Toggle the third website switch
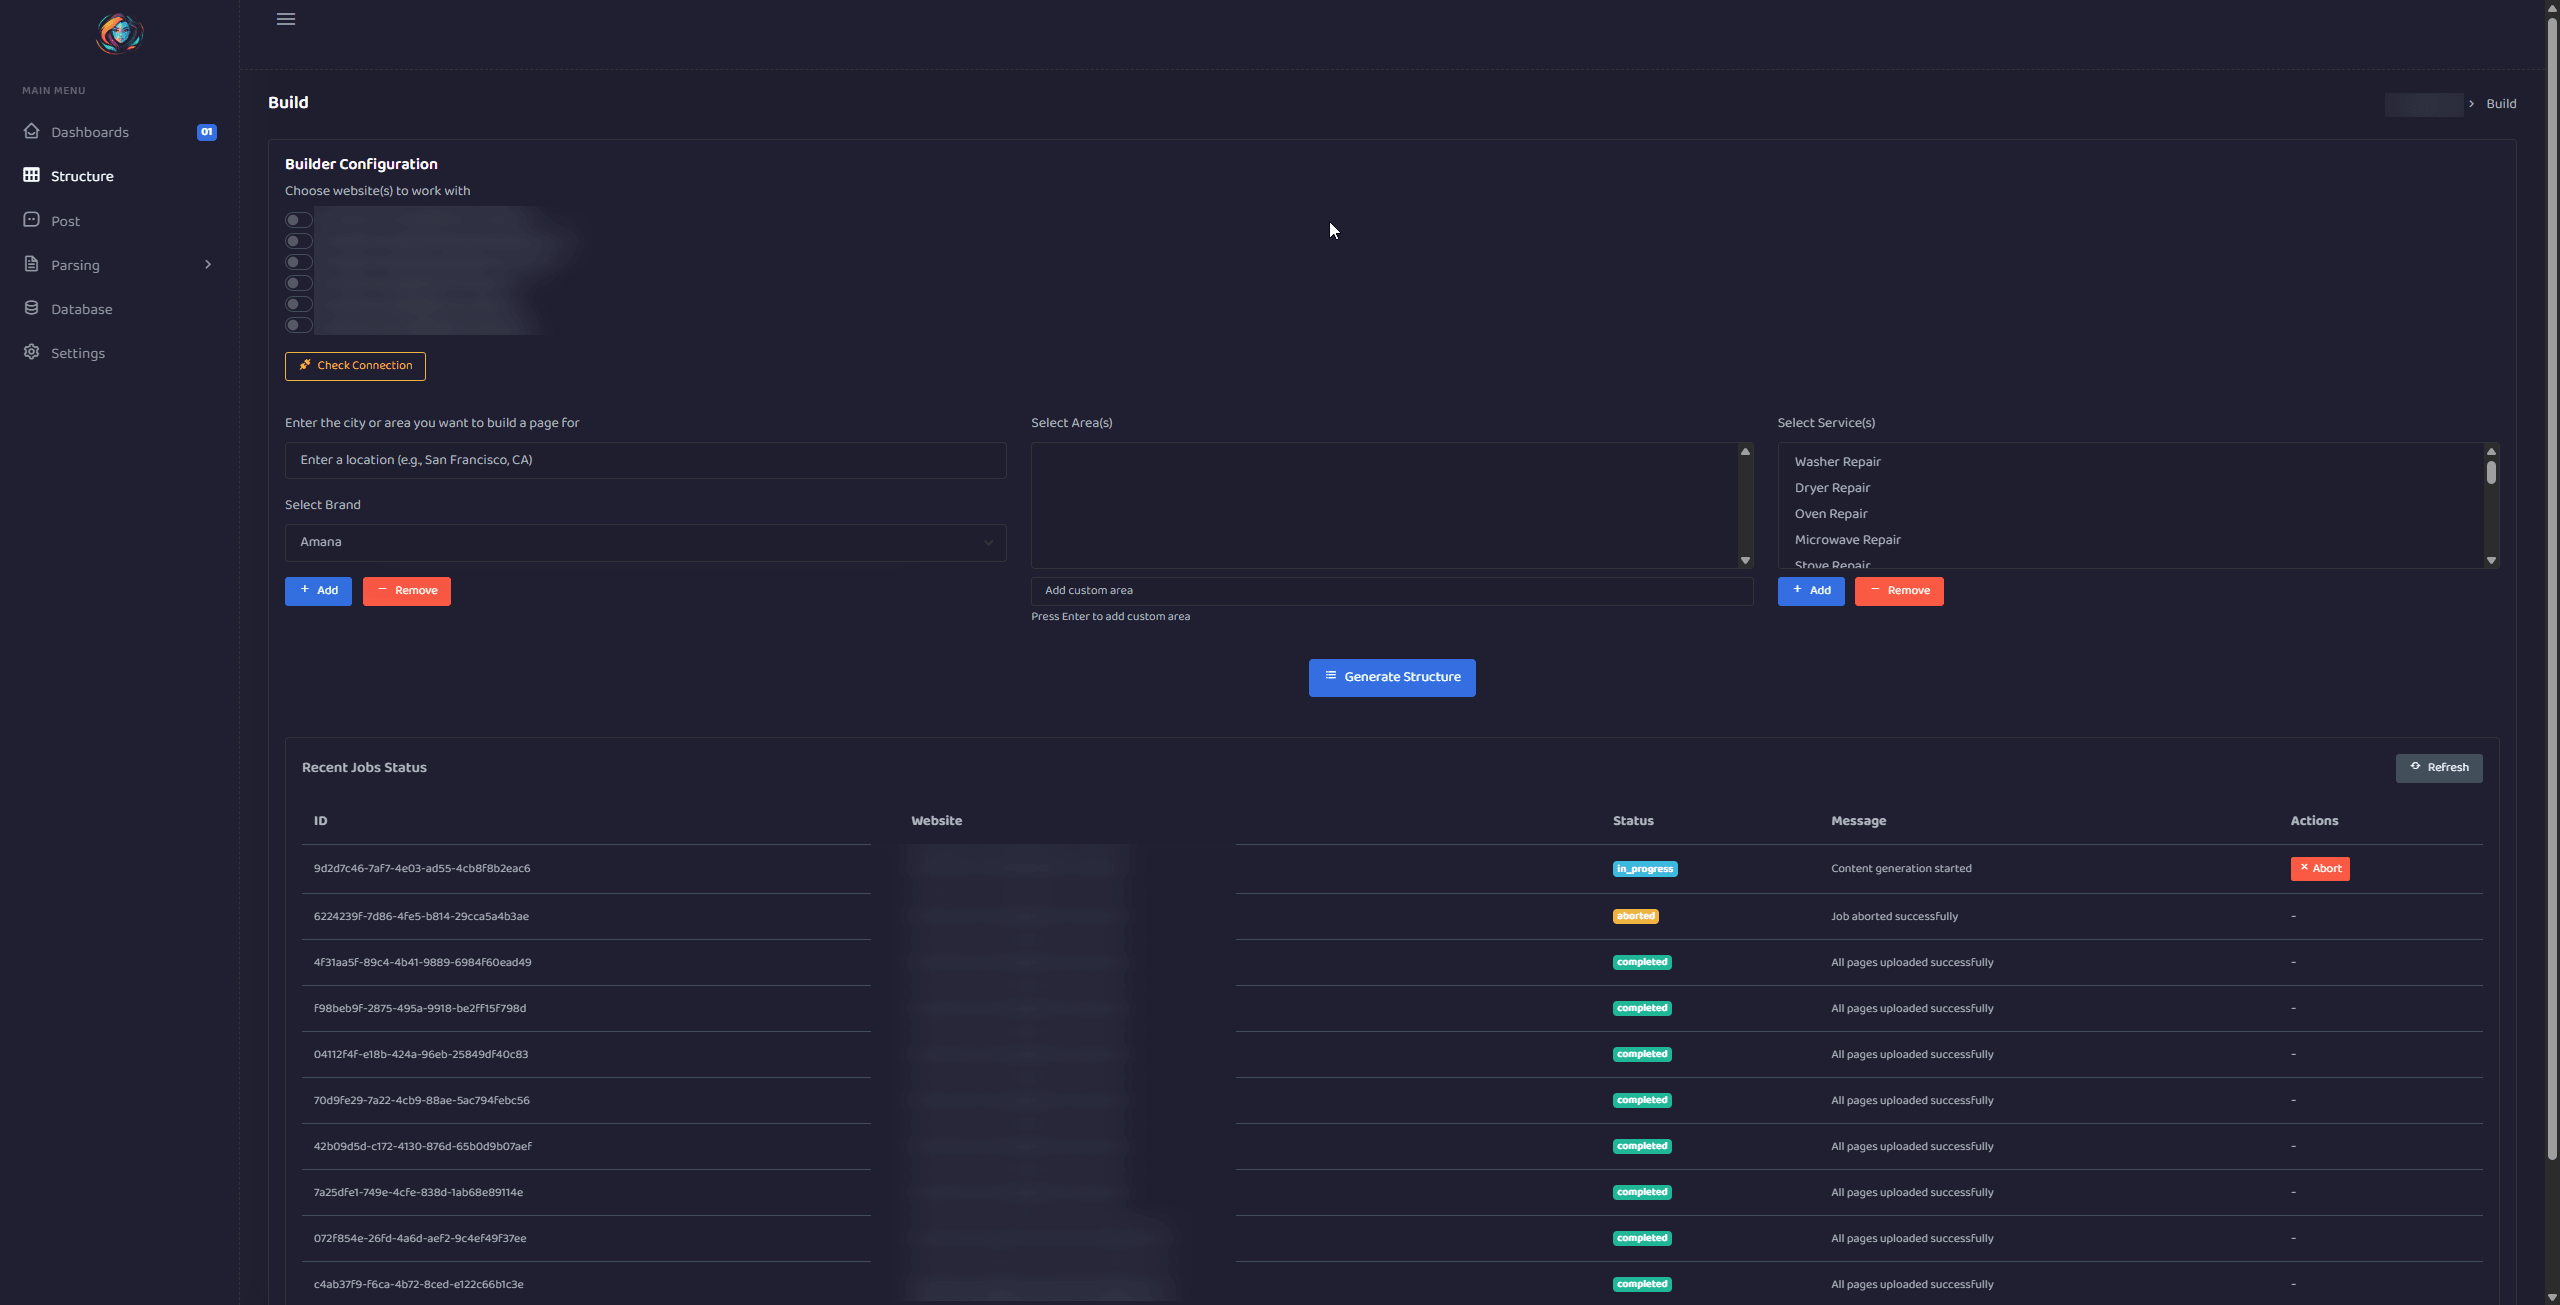The image size is (2560, 1305). (x=298, y=262)
